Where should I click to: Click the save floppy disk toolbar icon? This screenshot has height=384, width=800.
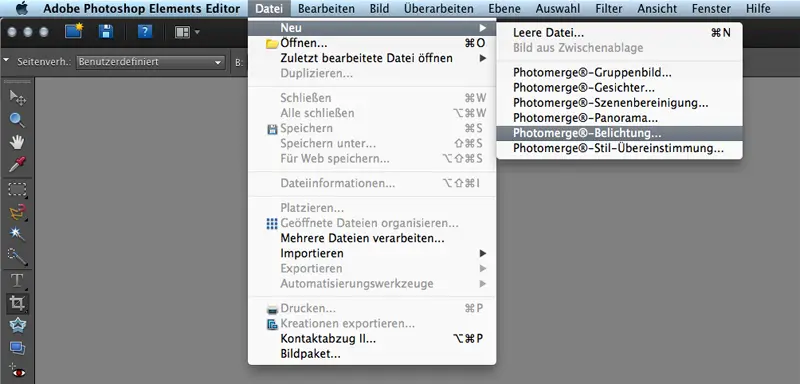coord(106,32)
